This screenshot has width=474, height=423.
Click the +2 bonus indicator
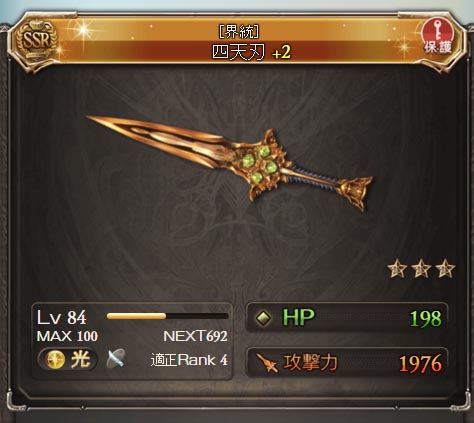point(281,53)
